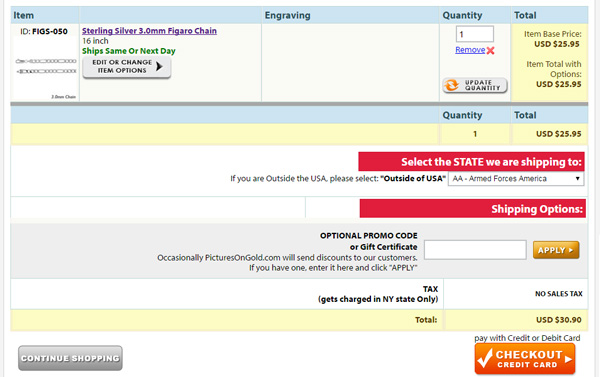Proceed with Checkout Credit Card button
The image size is (600, 377).
[x=525, y=359]
